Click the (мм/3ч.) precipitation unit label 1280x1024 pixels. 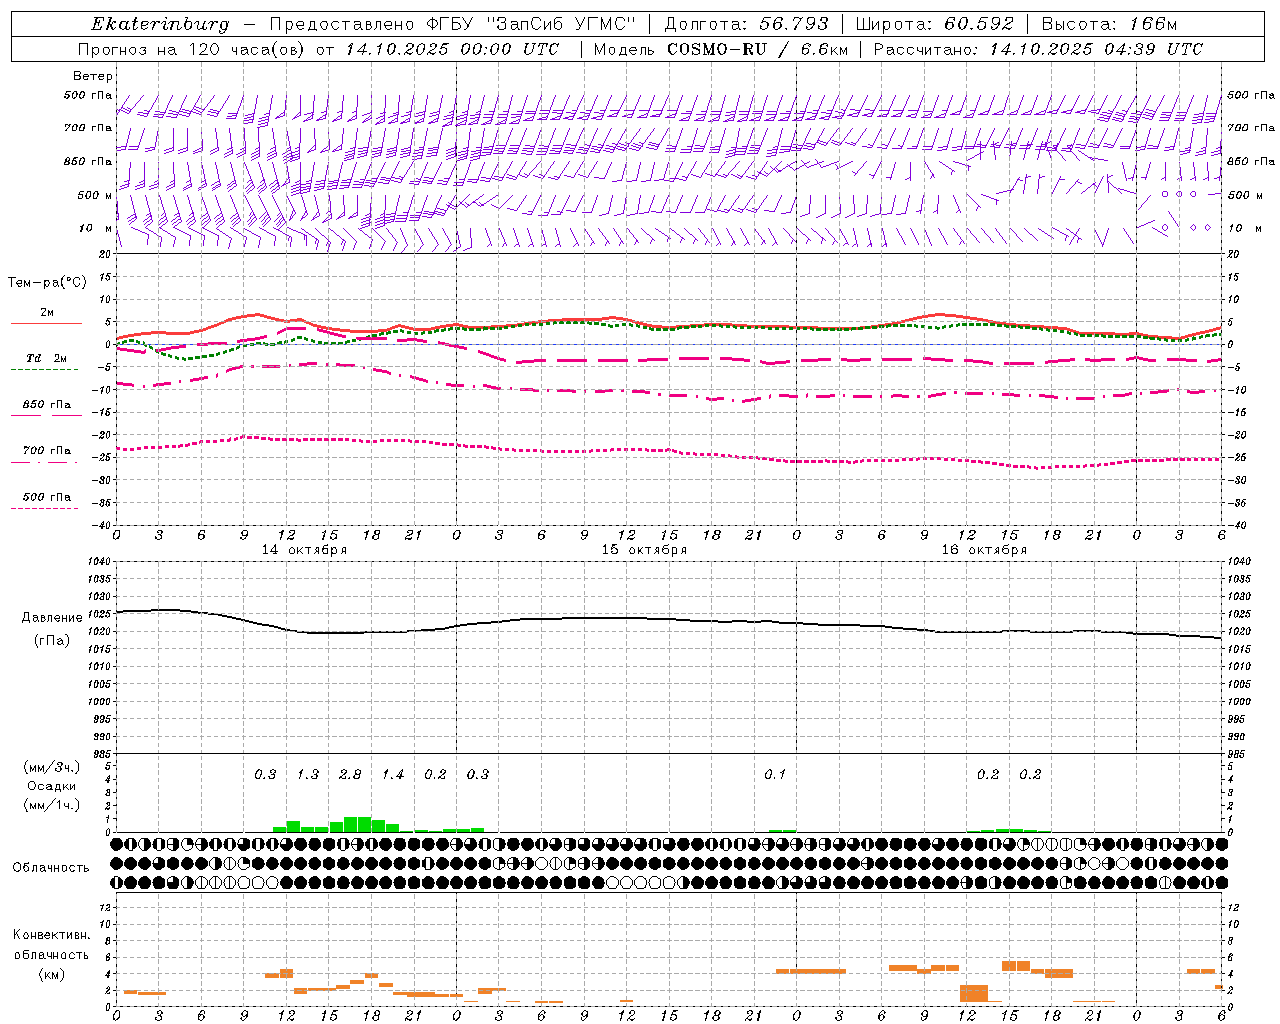pyautogui.click(x=52, y=767)
